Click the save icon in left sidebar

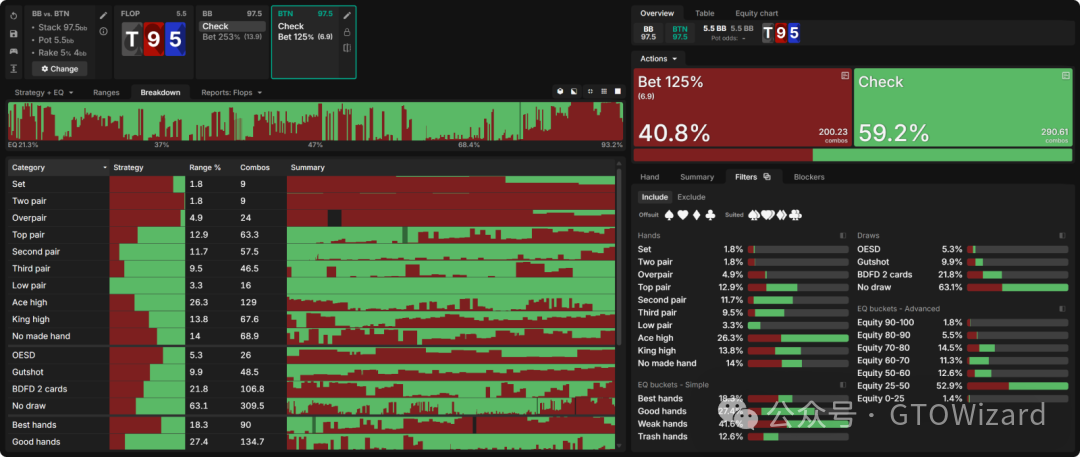click(x=14, y=33)
